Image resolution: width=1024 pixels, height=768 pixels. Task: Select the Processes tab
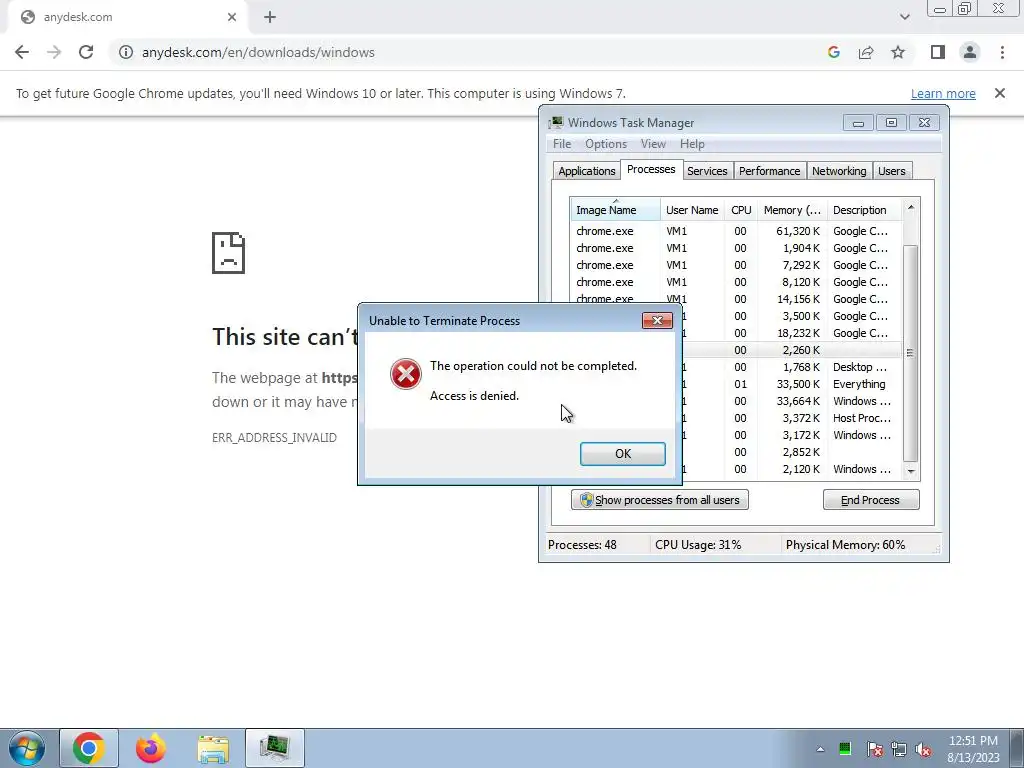tap(651, 169)
